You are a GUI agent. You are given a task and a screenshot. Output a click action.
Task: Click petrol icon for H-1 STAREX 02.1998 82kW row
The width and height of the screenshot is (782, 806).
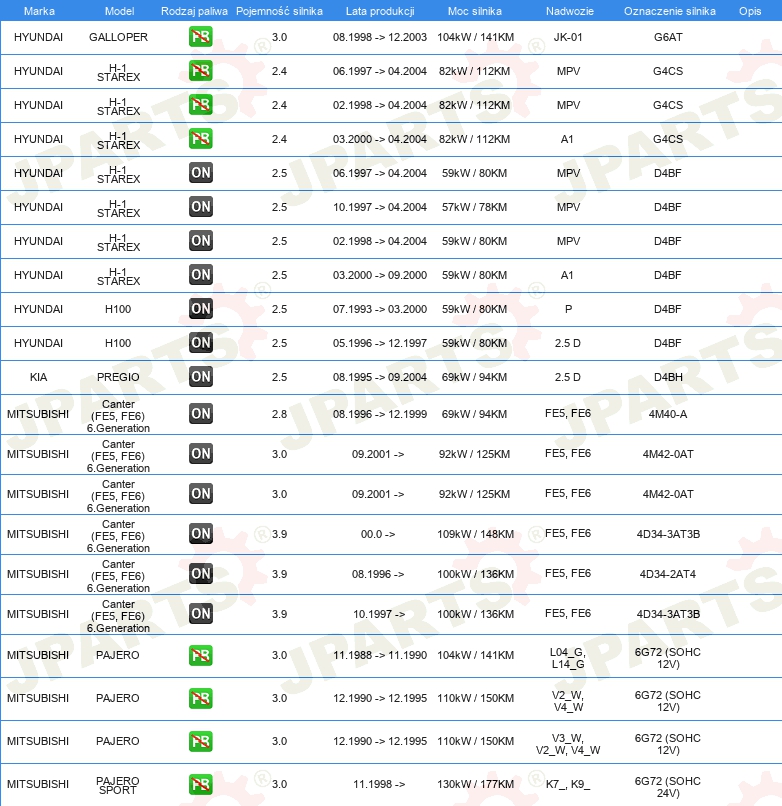(201, 104)
